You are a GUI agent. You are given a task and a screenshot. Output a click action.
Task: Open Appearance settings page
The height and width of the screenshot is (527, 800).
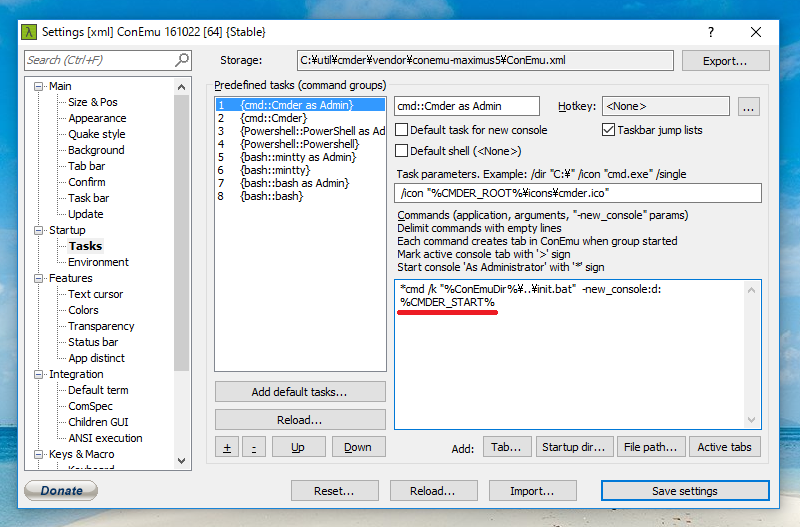[97, 118]
